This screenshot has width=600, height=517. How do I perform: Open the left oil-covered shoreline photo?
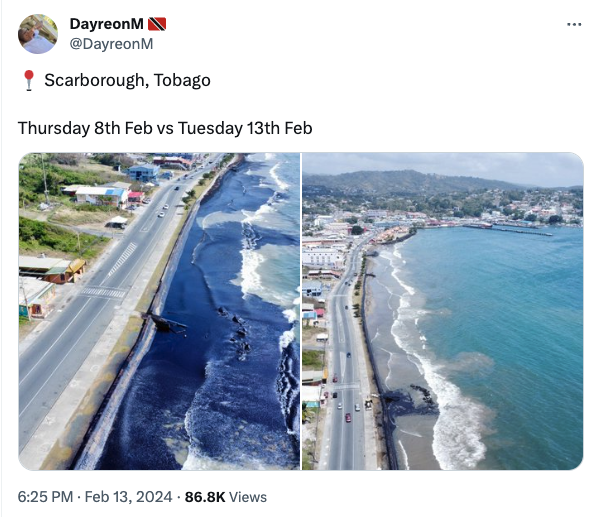click(159, 311)
